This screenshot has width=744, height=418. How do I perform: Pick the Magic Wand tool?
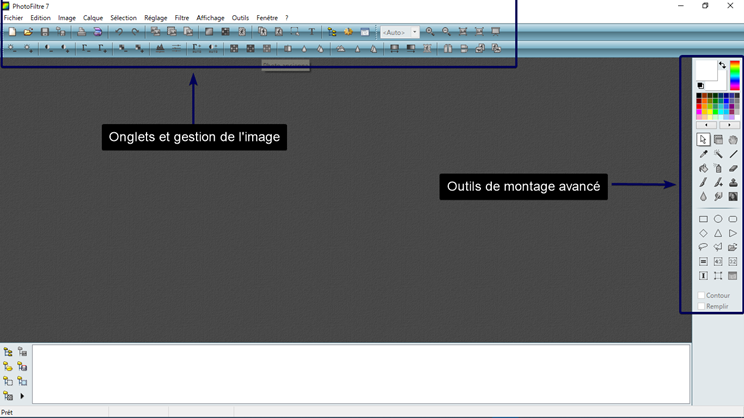[x=718, y=154]
